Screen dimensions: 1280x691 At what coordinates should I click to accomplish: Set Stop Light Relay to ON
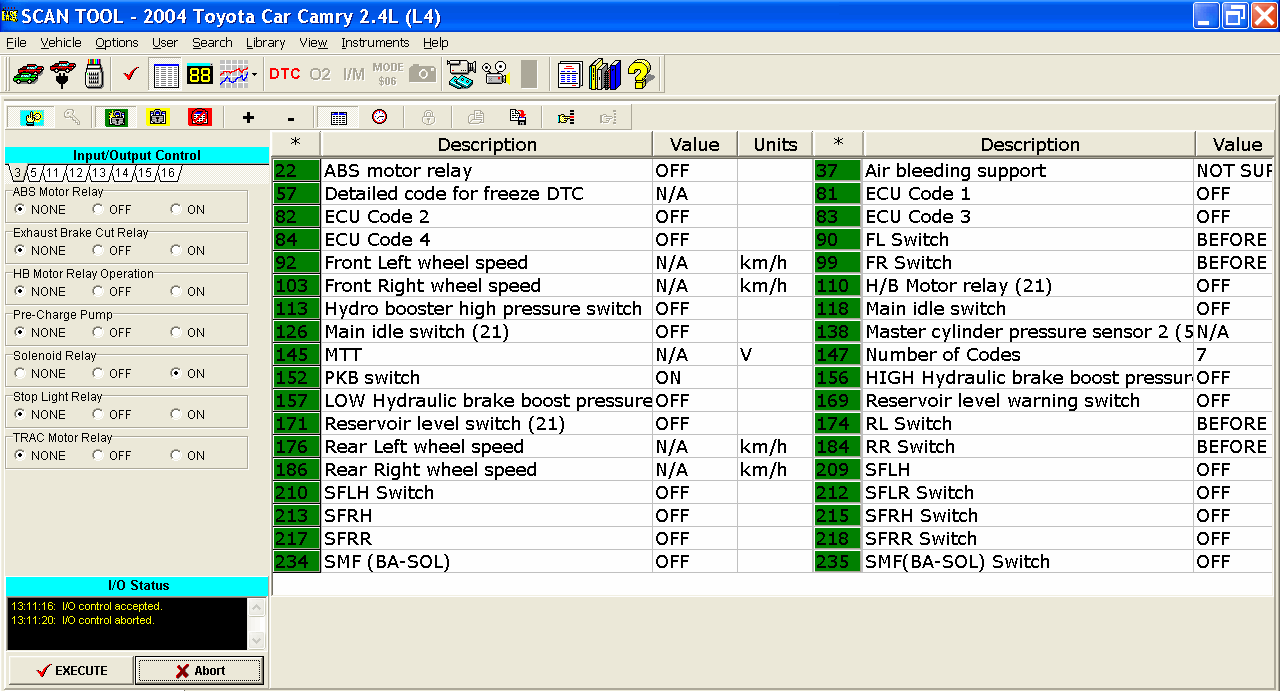176,415
